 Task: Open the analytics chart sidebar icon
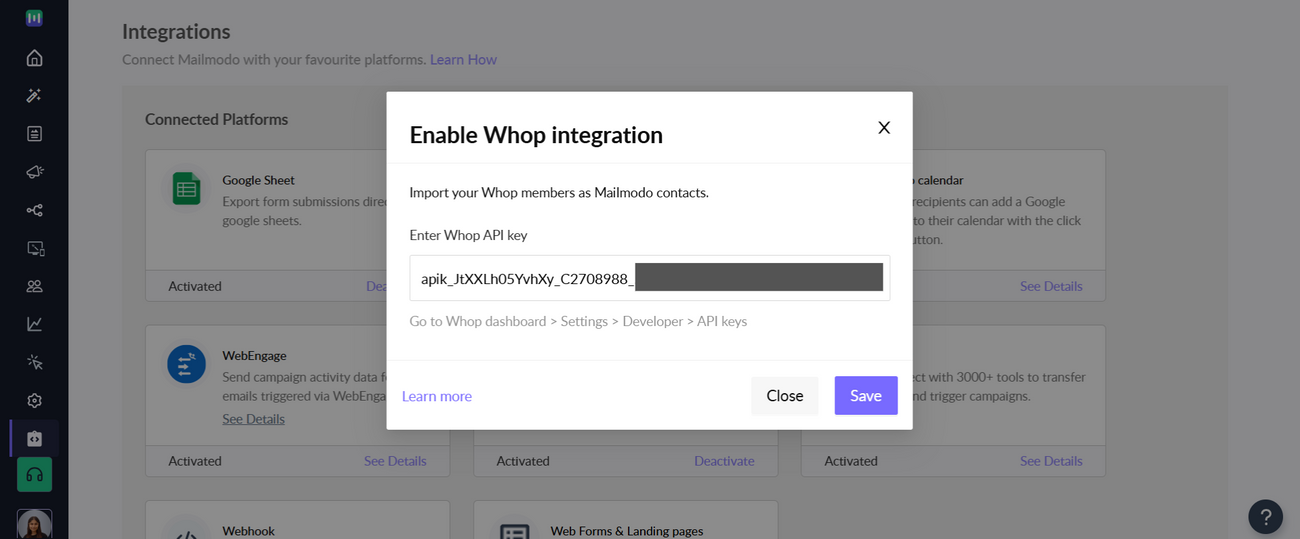click(x=34, y=324)
